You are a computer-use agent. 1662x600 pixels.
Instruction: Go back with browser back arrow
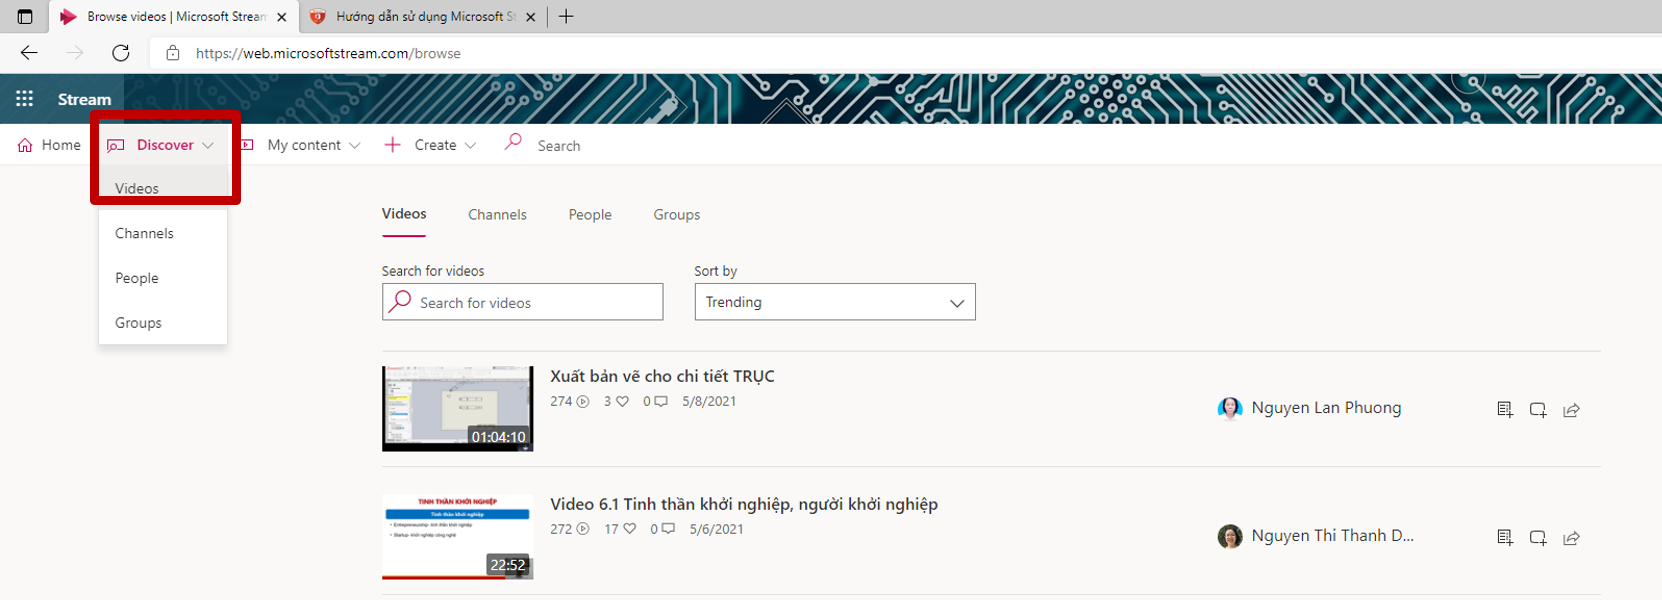[x=29, y=53]
